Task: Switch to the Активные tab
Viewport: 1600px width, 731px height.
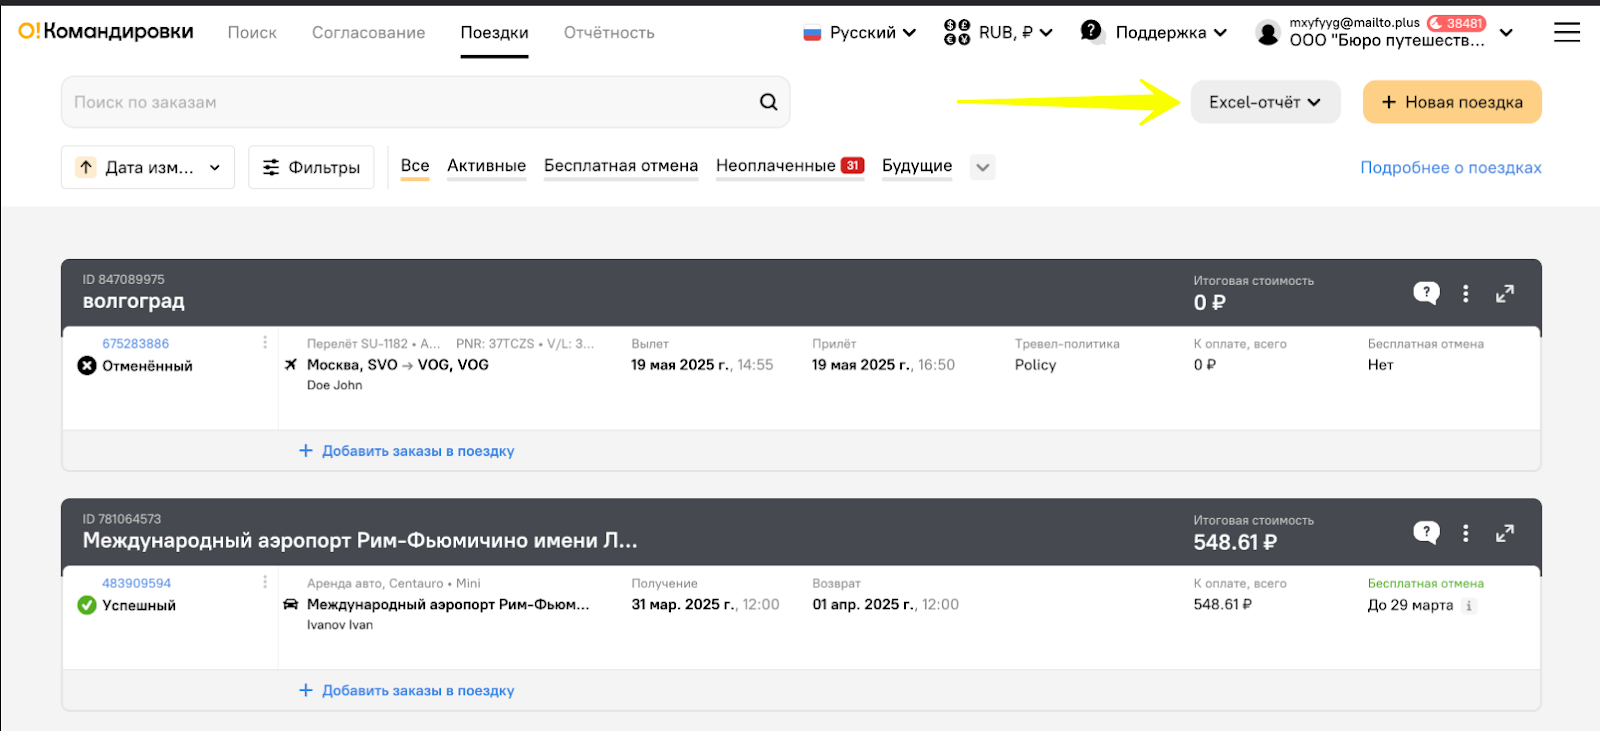Action: point(486,166)
